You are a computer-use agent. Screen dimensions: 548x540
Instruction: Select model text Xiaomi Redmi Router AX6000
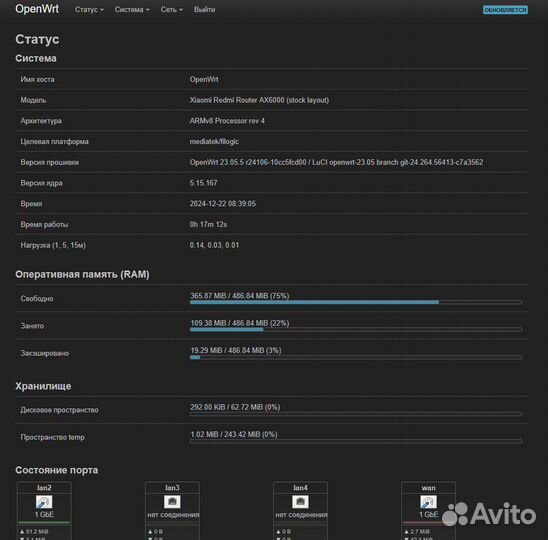pyautogui.click(x=237, y=100)
